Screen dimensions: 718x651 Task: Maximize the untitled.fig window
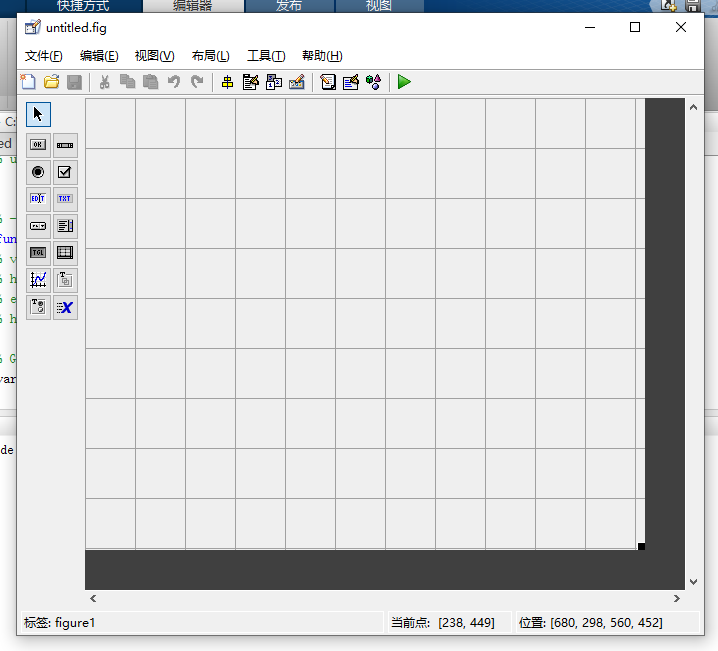tap(635, 27)
